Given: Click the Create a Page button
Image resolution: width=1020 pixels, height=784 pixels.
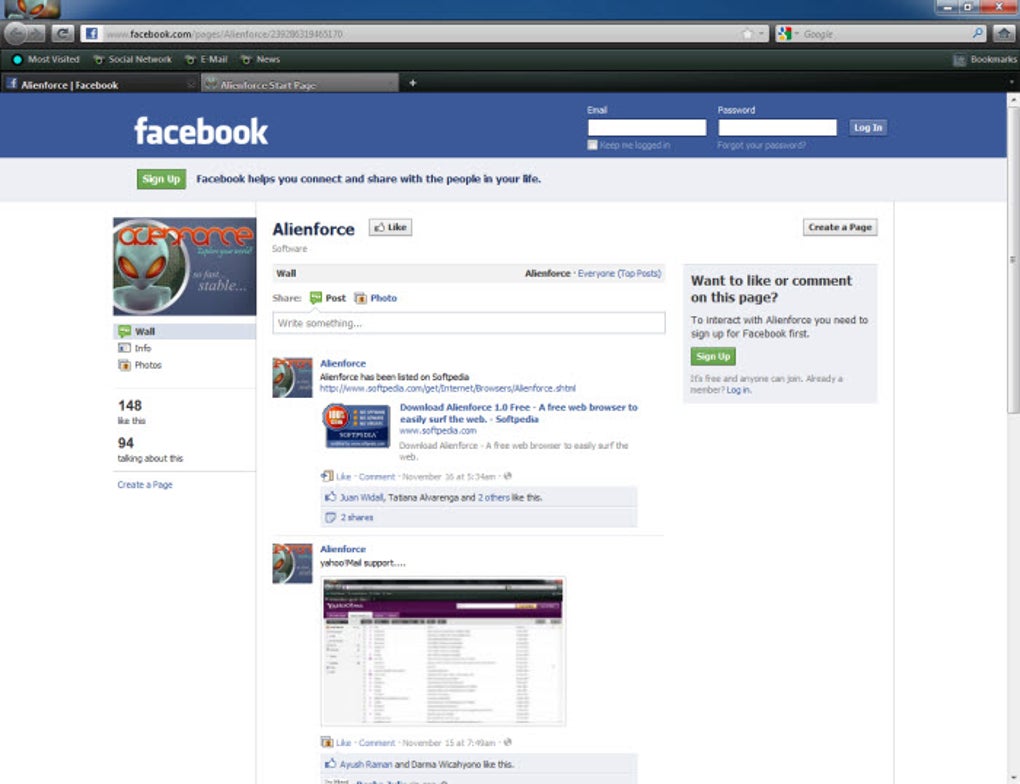Looking at the screenshot, I should point(840,227).
